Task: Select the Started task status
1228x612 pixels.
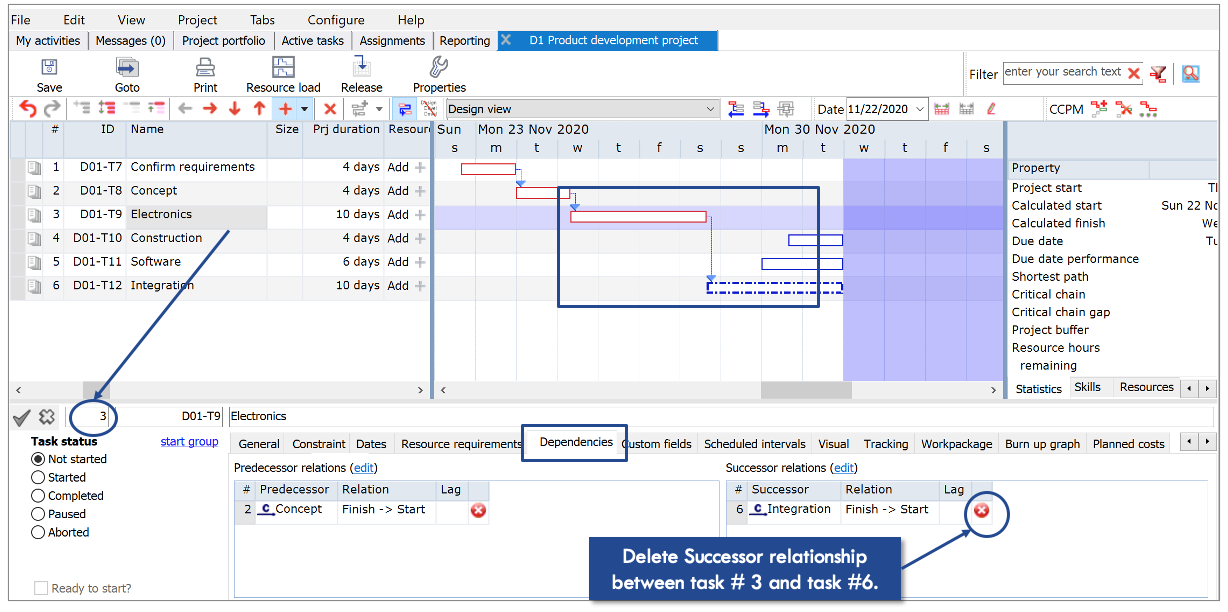Action: click(39, 478)
